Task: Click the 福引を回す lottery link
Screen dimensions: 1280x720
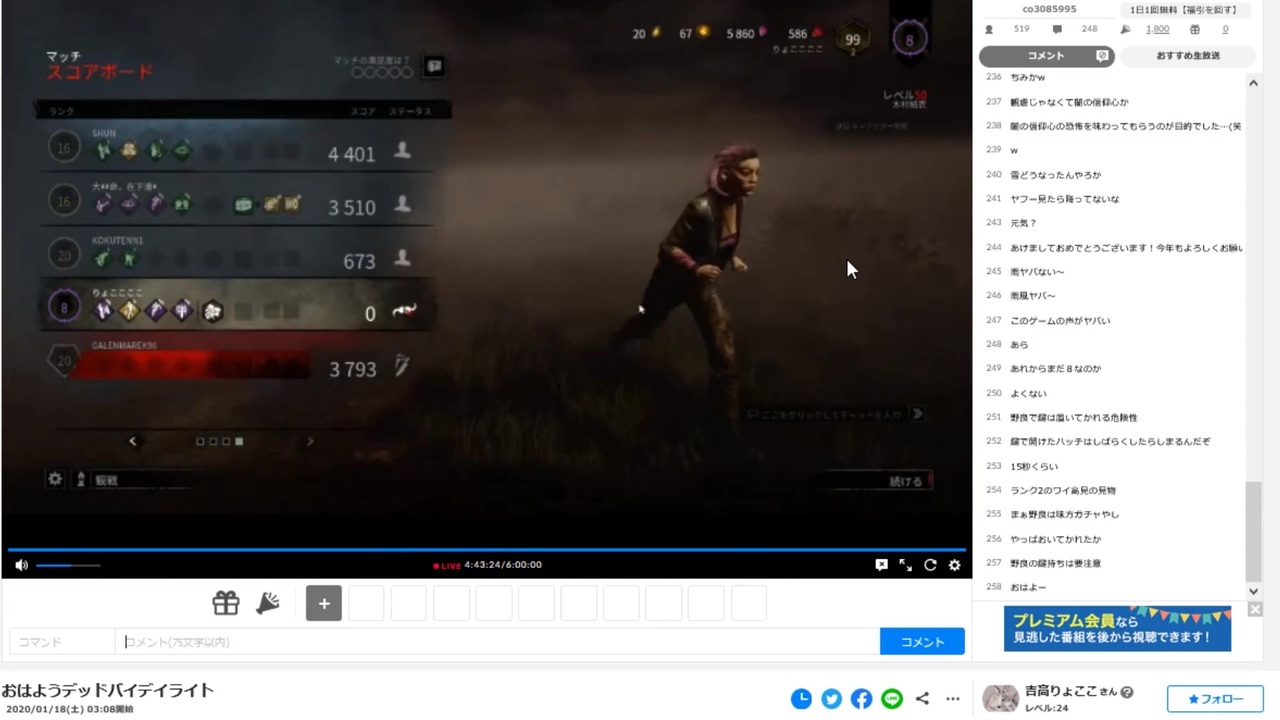Action: pos(1184,10)
